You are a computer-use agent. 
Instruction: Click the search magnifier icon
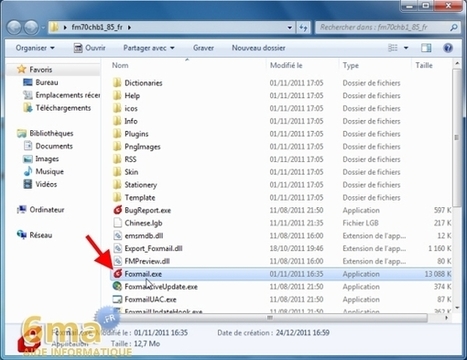(x=454, y=27)
